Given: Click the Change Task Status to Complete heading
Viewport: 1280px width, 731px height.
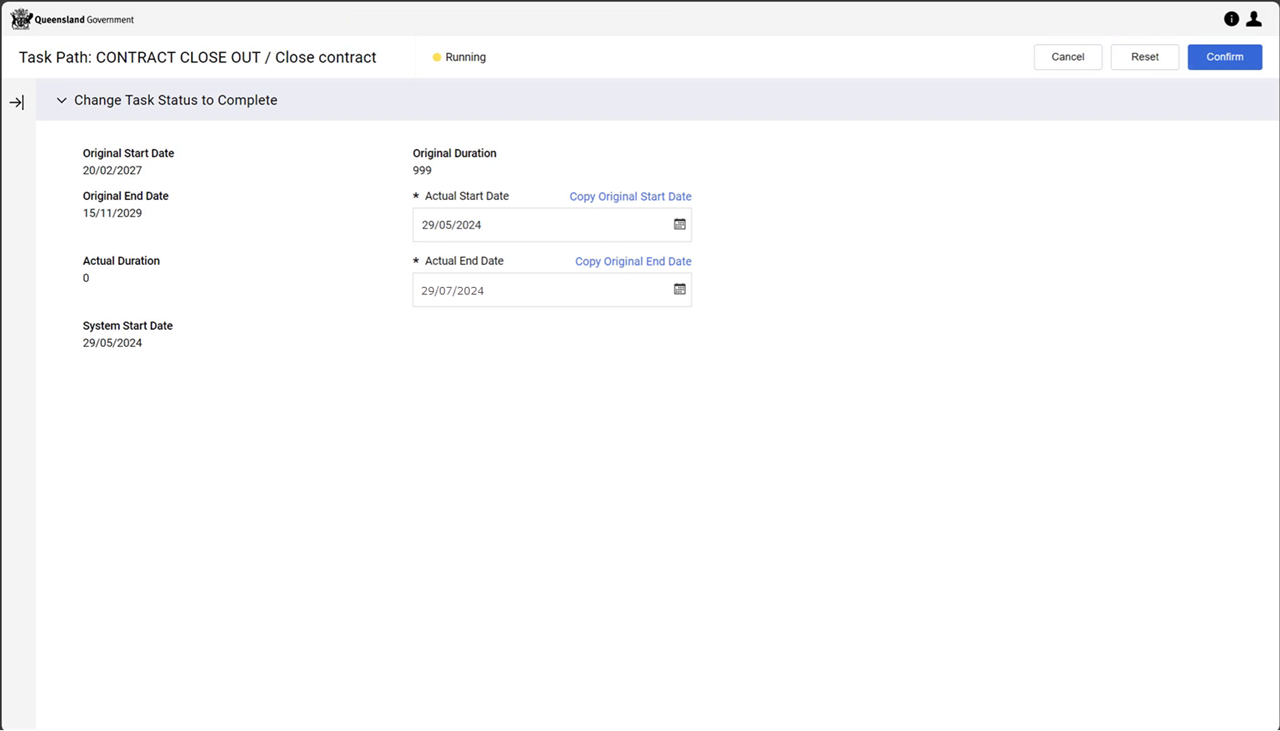Looking at the screenshot, I should click(176, 100).
